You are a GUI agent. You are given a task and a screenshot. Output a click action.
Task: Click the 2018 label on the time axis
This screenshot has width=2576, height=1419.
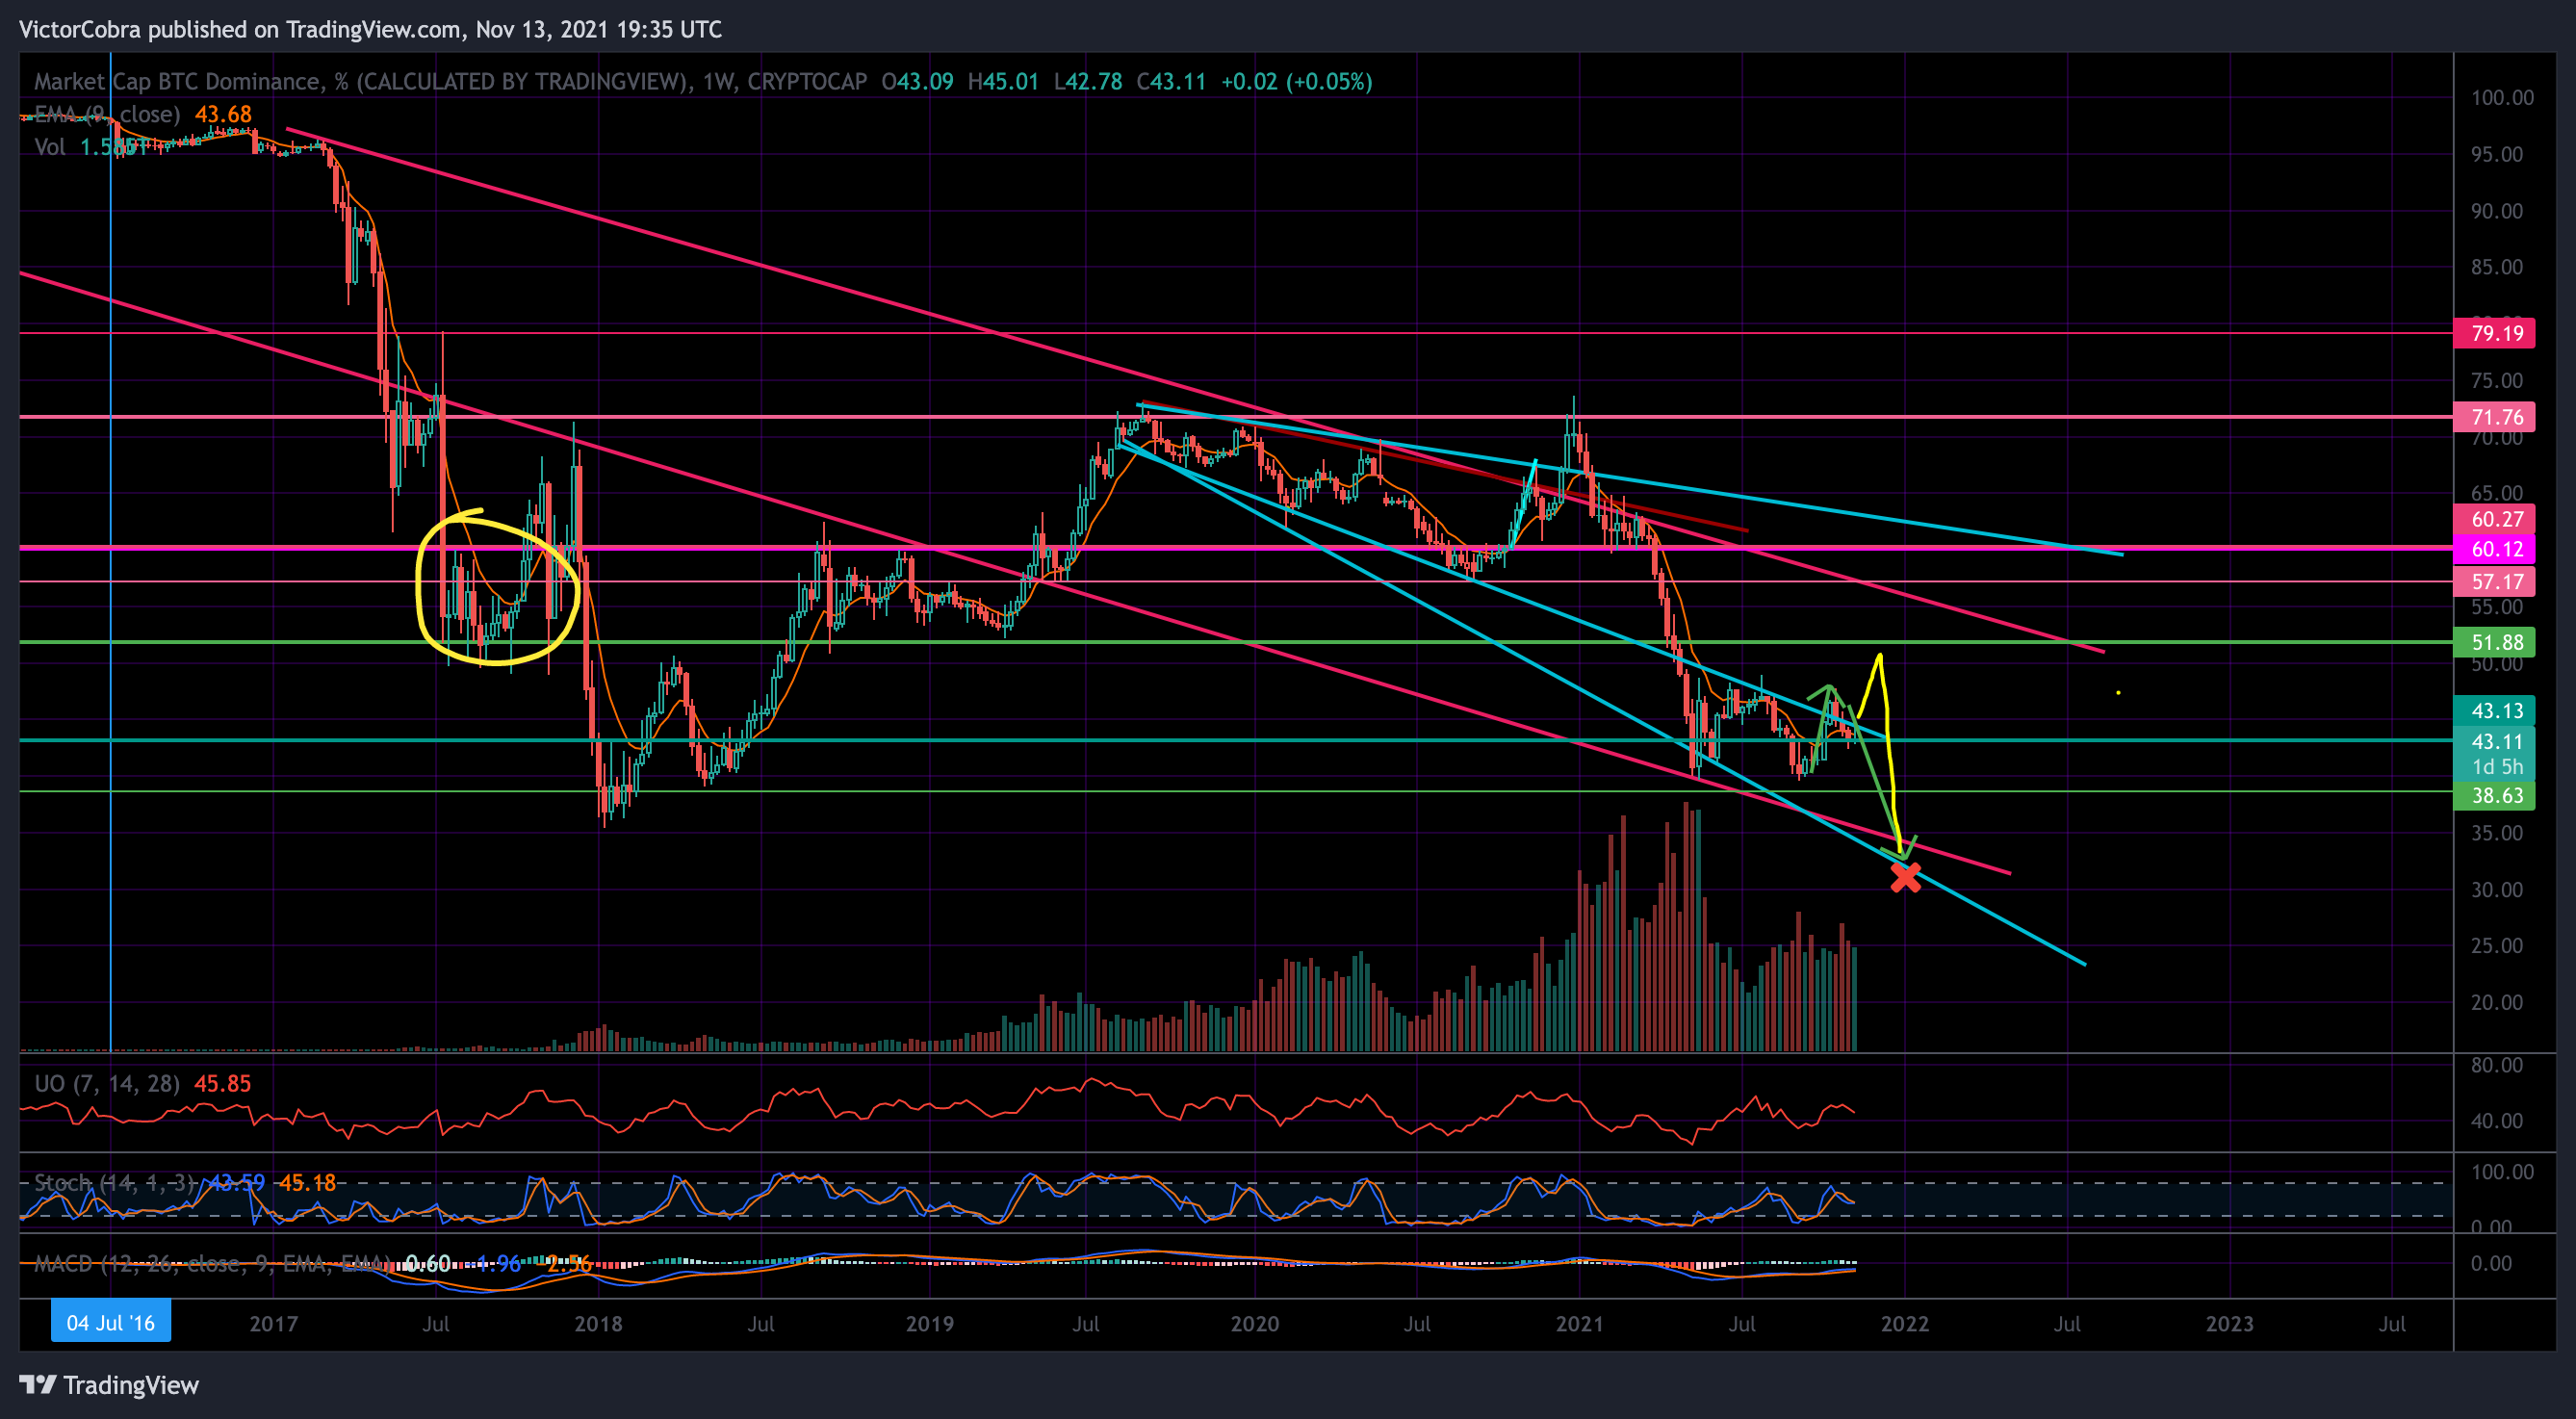[x=598, y=1324]
